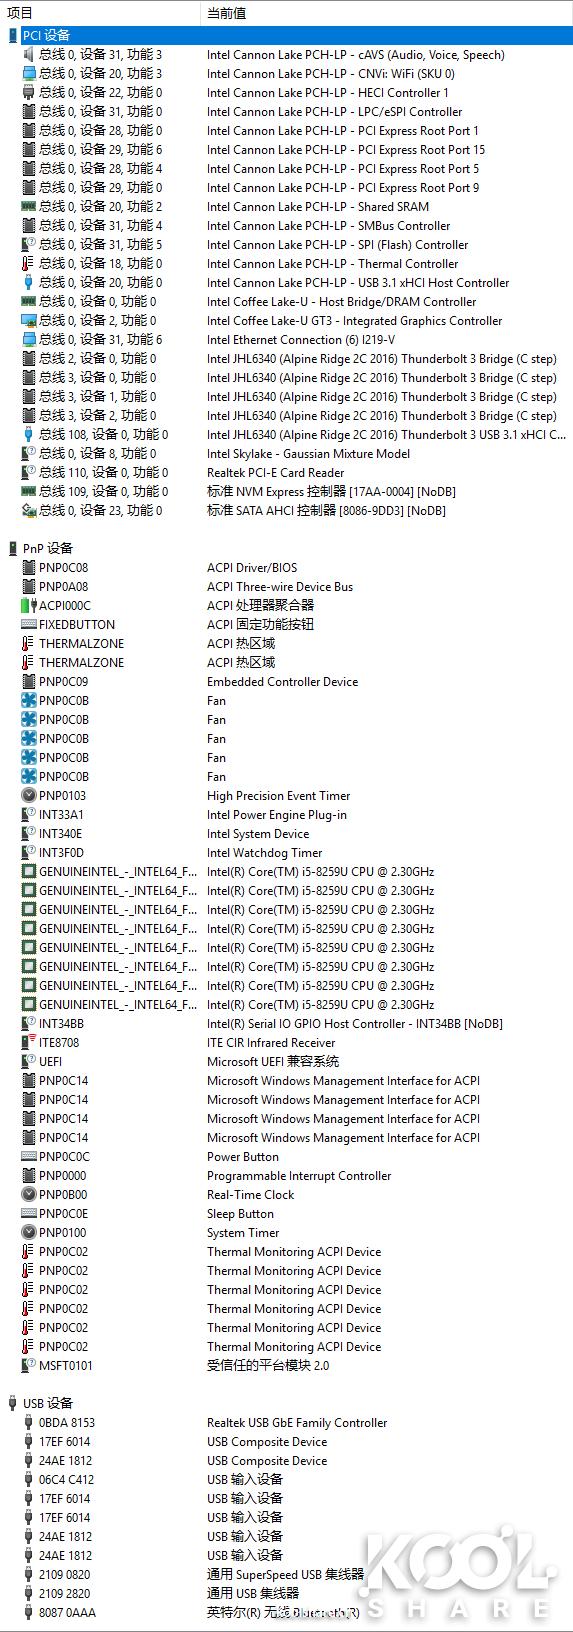Click the icon beside MSFT0101
573x1632 pixels.
[28, 1365]
